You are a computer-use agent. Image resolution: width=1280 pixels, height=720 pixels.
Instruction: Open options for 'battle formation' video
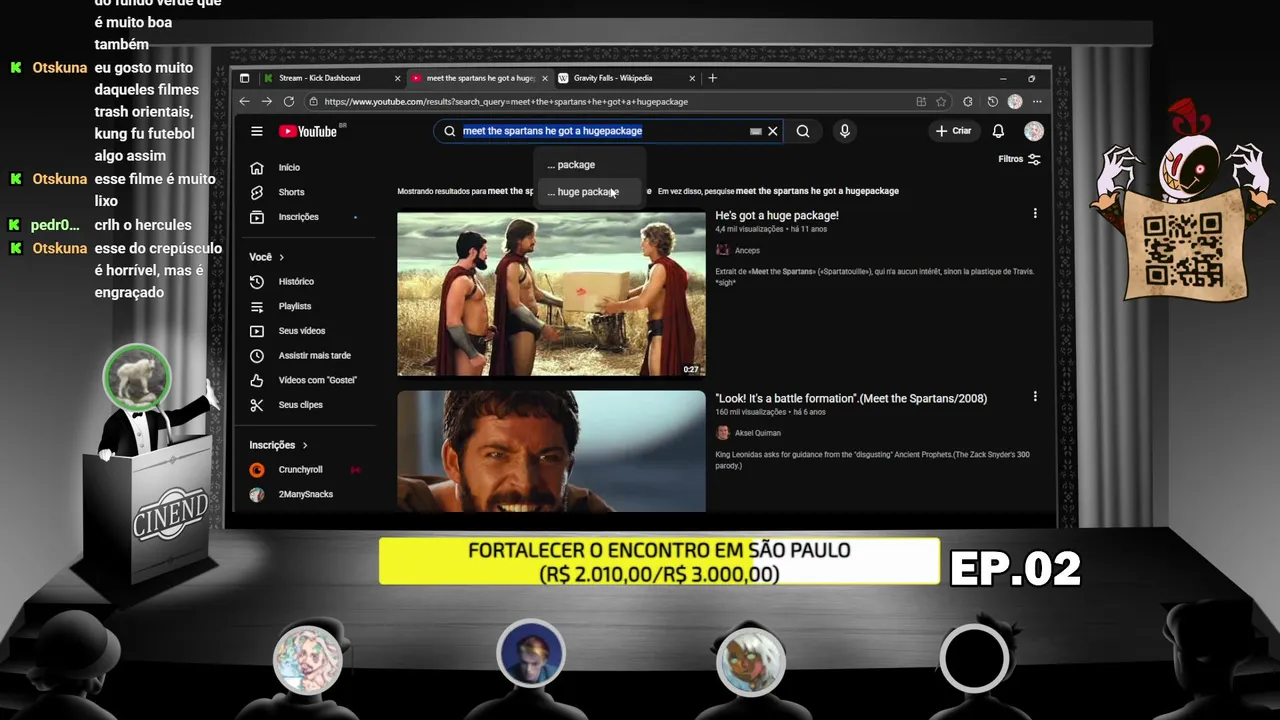(1035, 396)
